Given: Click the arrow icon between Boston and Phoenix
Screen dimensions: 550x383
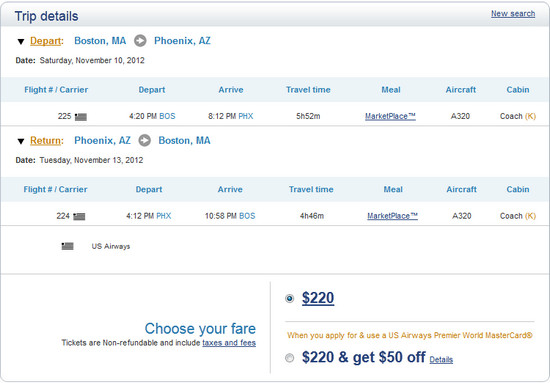Looking at the screenshot, I should point(140,41).
